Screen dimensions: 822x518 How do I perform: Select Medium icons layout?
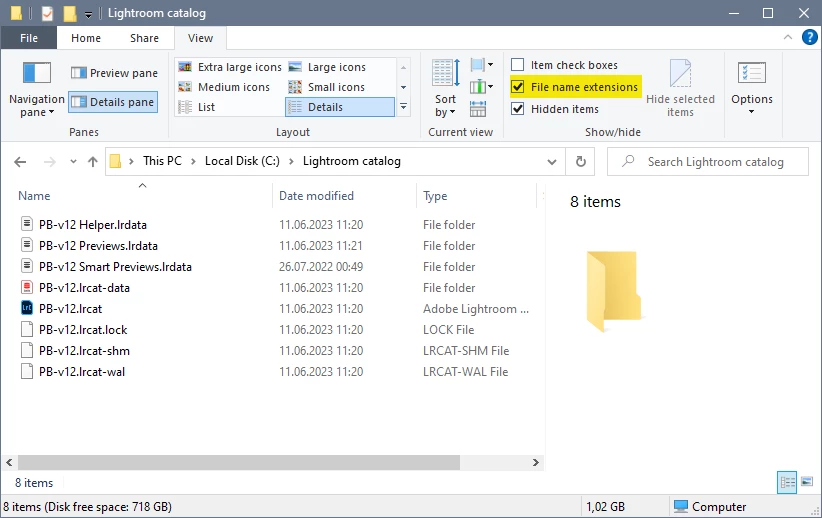224,87
